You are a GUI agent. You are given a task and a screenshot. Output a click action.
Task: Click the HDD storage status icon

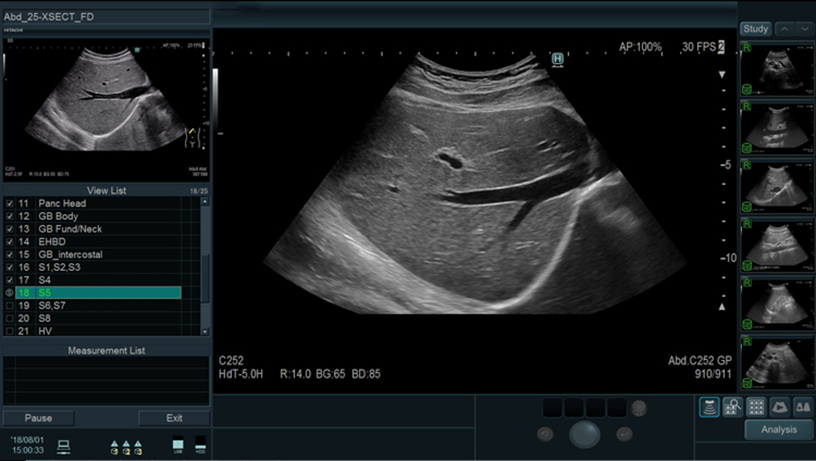pyautogui.click(x=200, y=445)
